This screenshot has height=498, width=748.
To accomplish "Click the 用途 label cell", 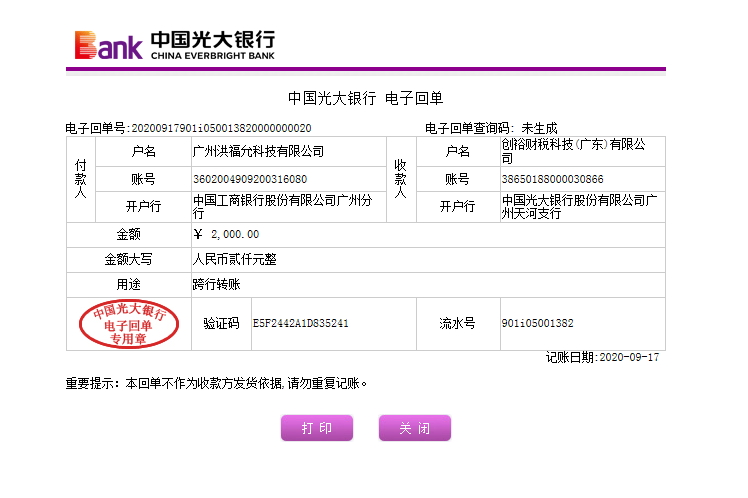I will (129, 285).
